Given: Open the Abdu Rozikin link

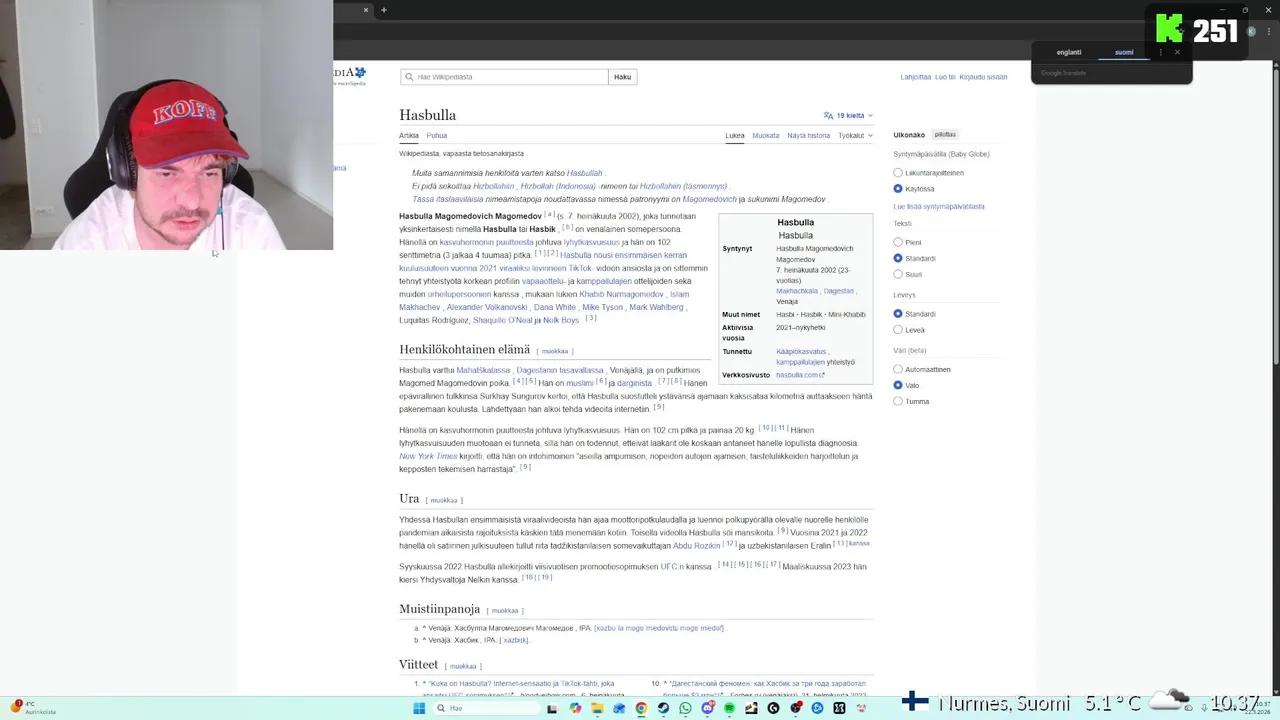Looking at the screenshot, I should click(696, 545).
